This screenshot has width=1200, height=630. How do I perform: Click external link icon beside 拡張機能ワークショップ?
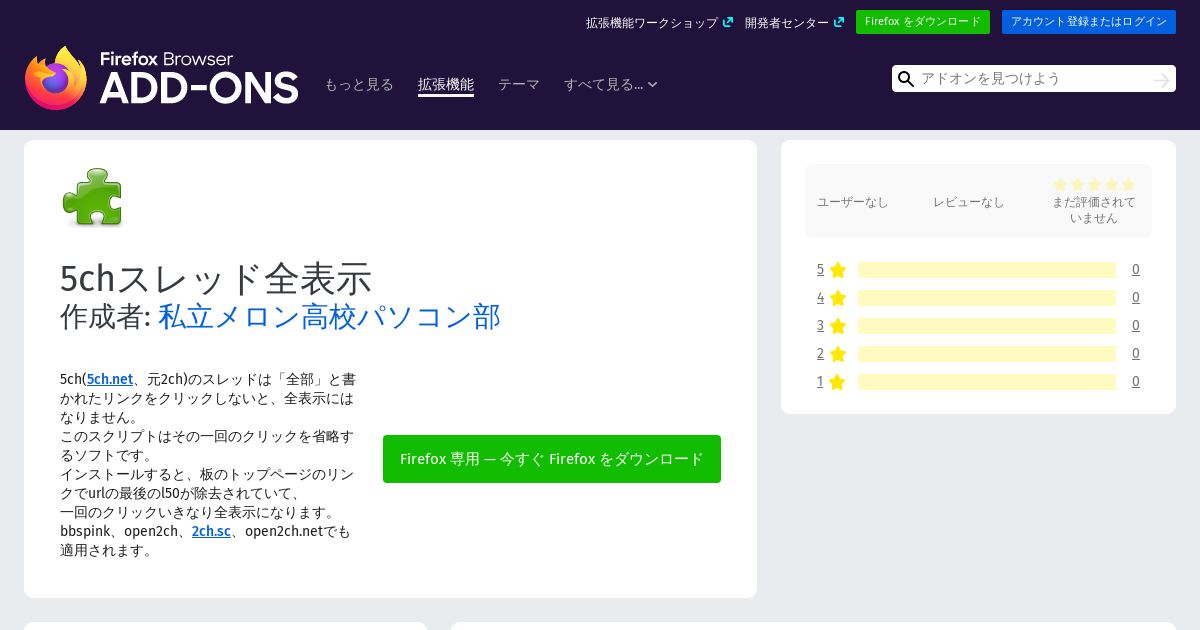pyautogui.click(x=728, y=22)
